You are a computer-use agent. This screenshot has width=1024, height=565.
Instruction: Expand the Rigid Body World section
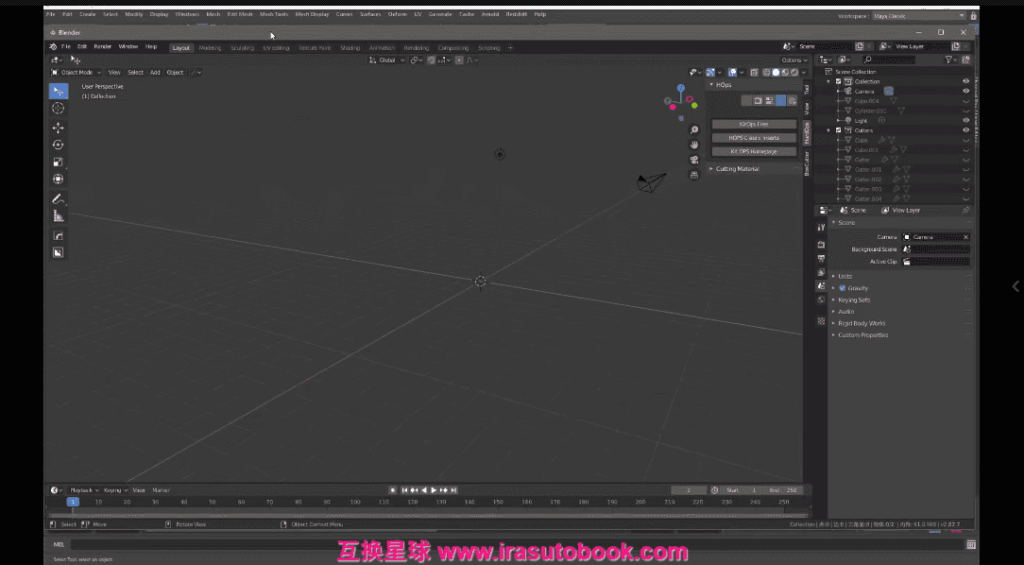pos(861,323)
